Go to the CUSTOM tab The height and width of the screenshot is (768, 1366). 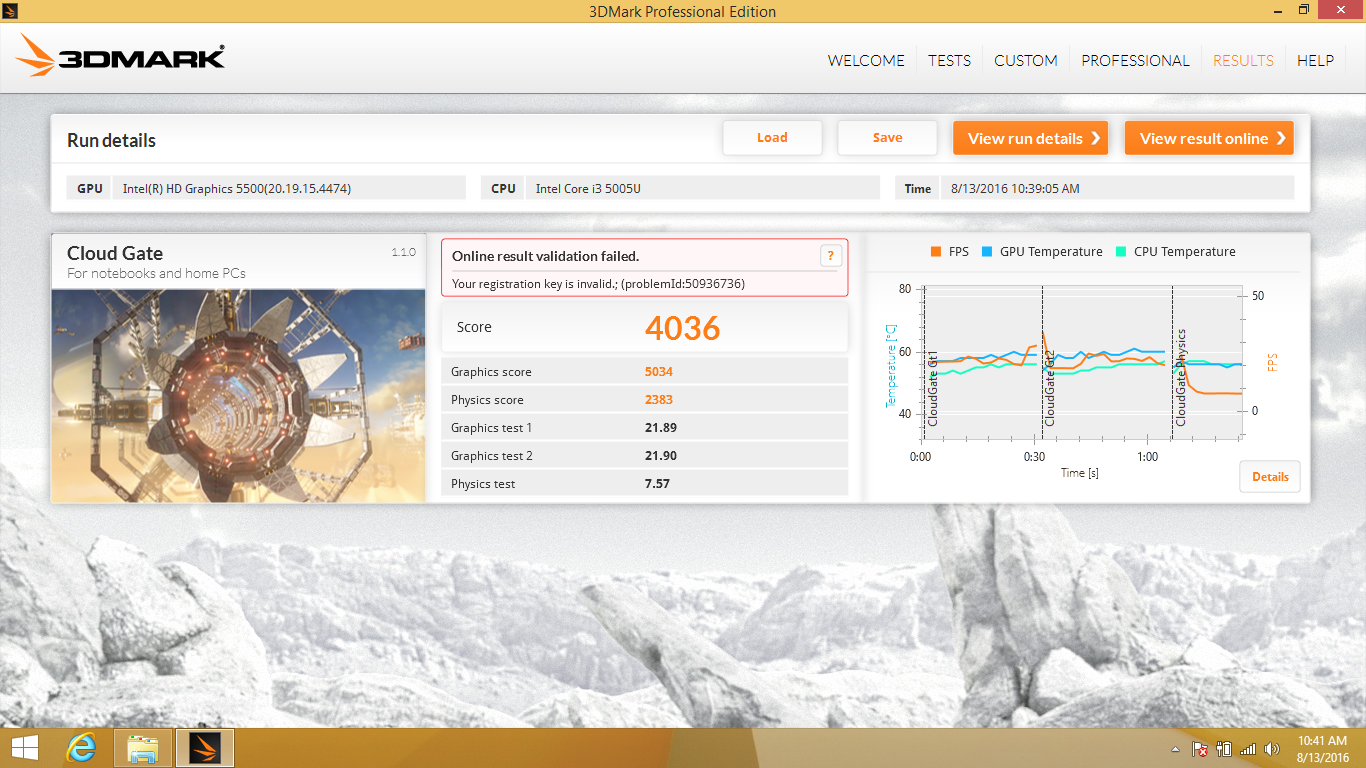[x=1025, y=60]
